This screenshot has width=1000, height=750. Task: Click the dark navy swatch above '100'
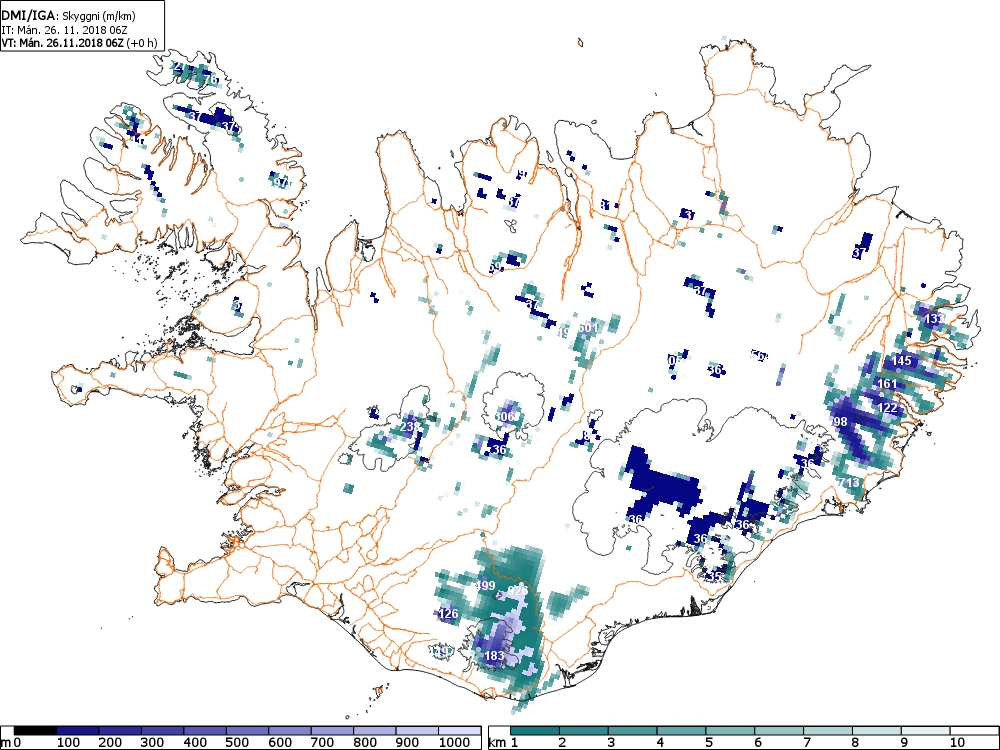click(78, 731)
